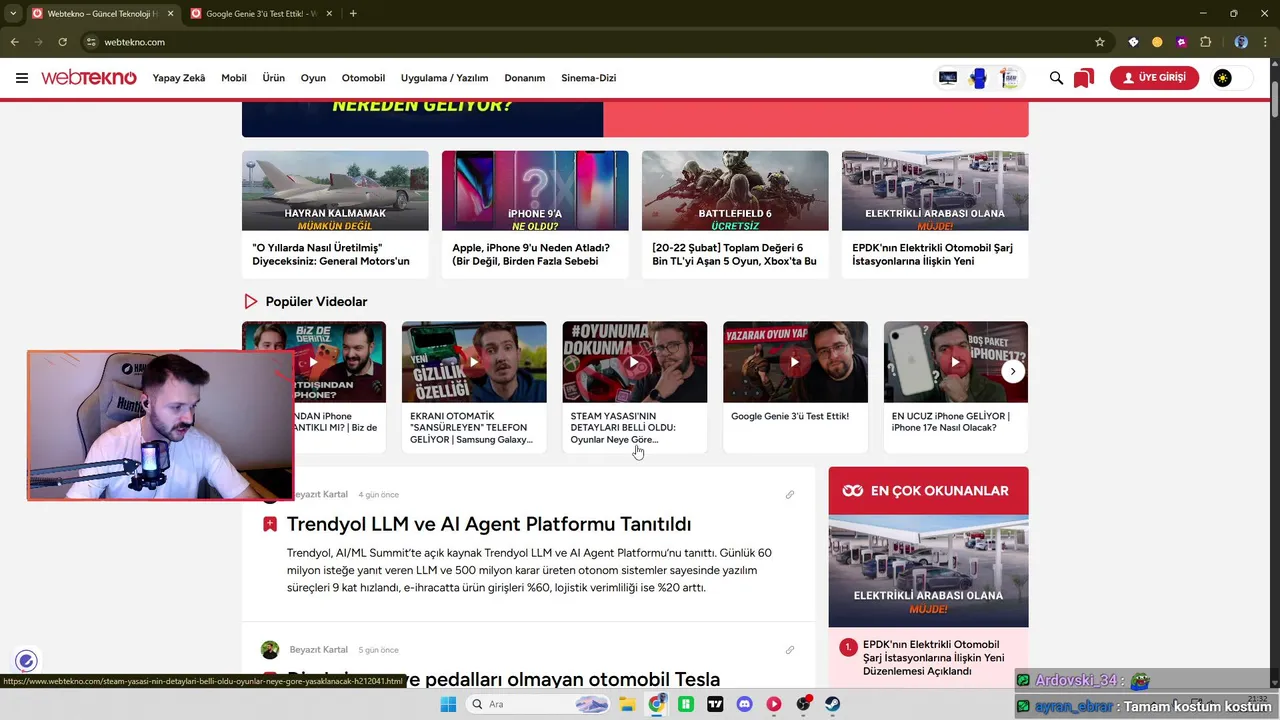Switch to Google Genie 3'ü Test Ettik tab

point(263,14)
